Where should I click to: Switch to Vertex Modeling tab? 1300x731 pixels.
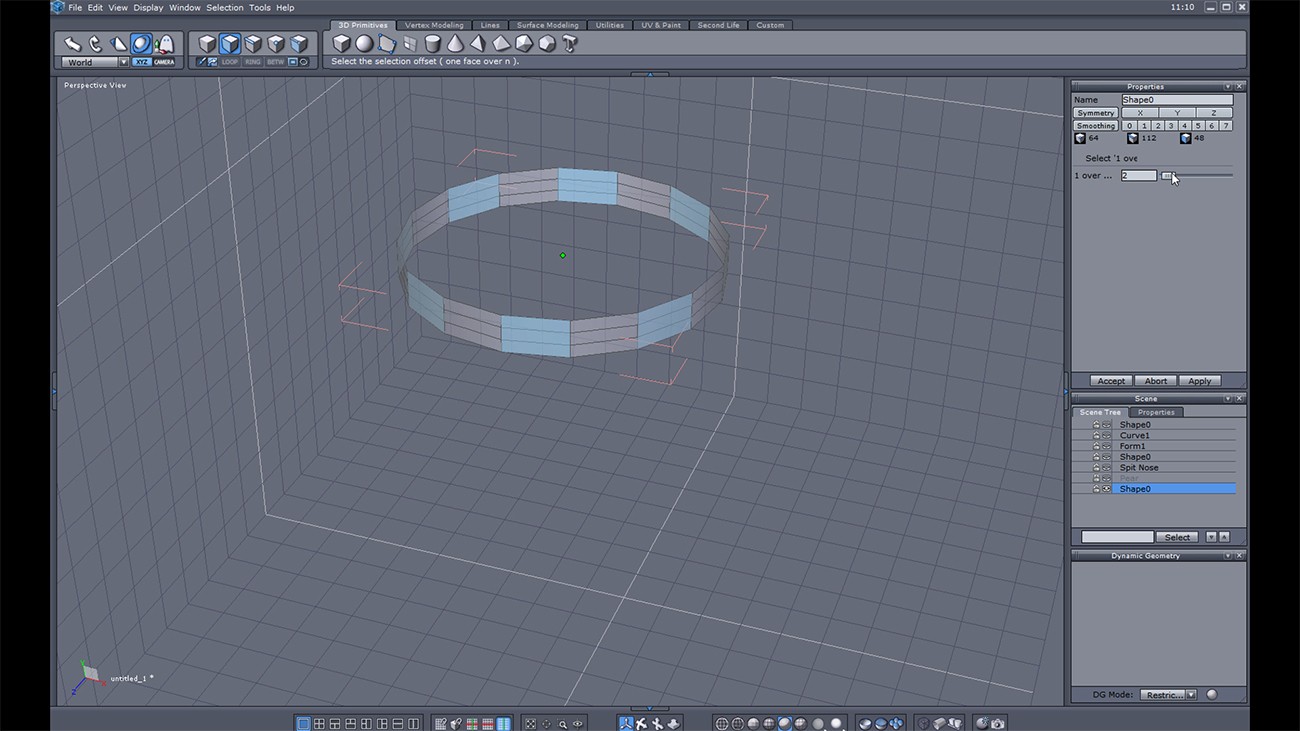(434, 25)
